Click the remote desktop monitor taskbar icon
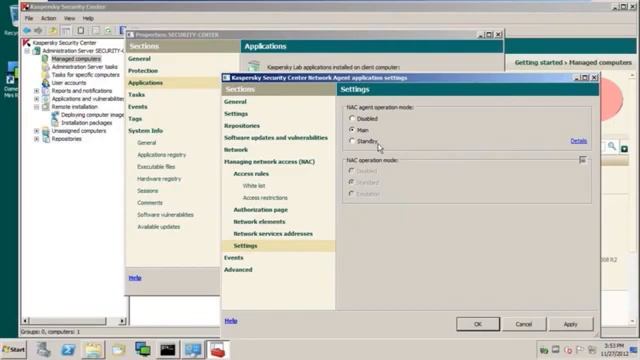 click(193, 350)
